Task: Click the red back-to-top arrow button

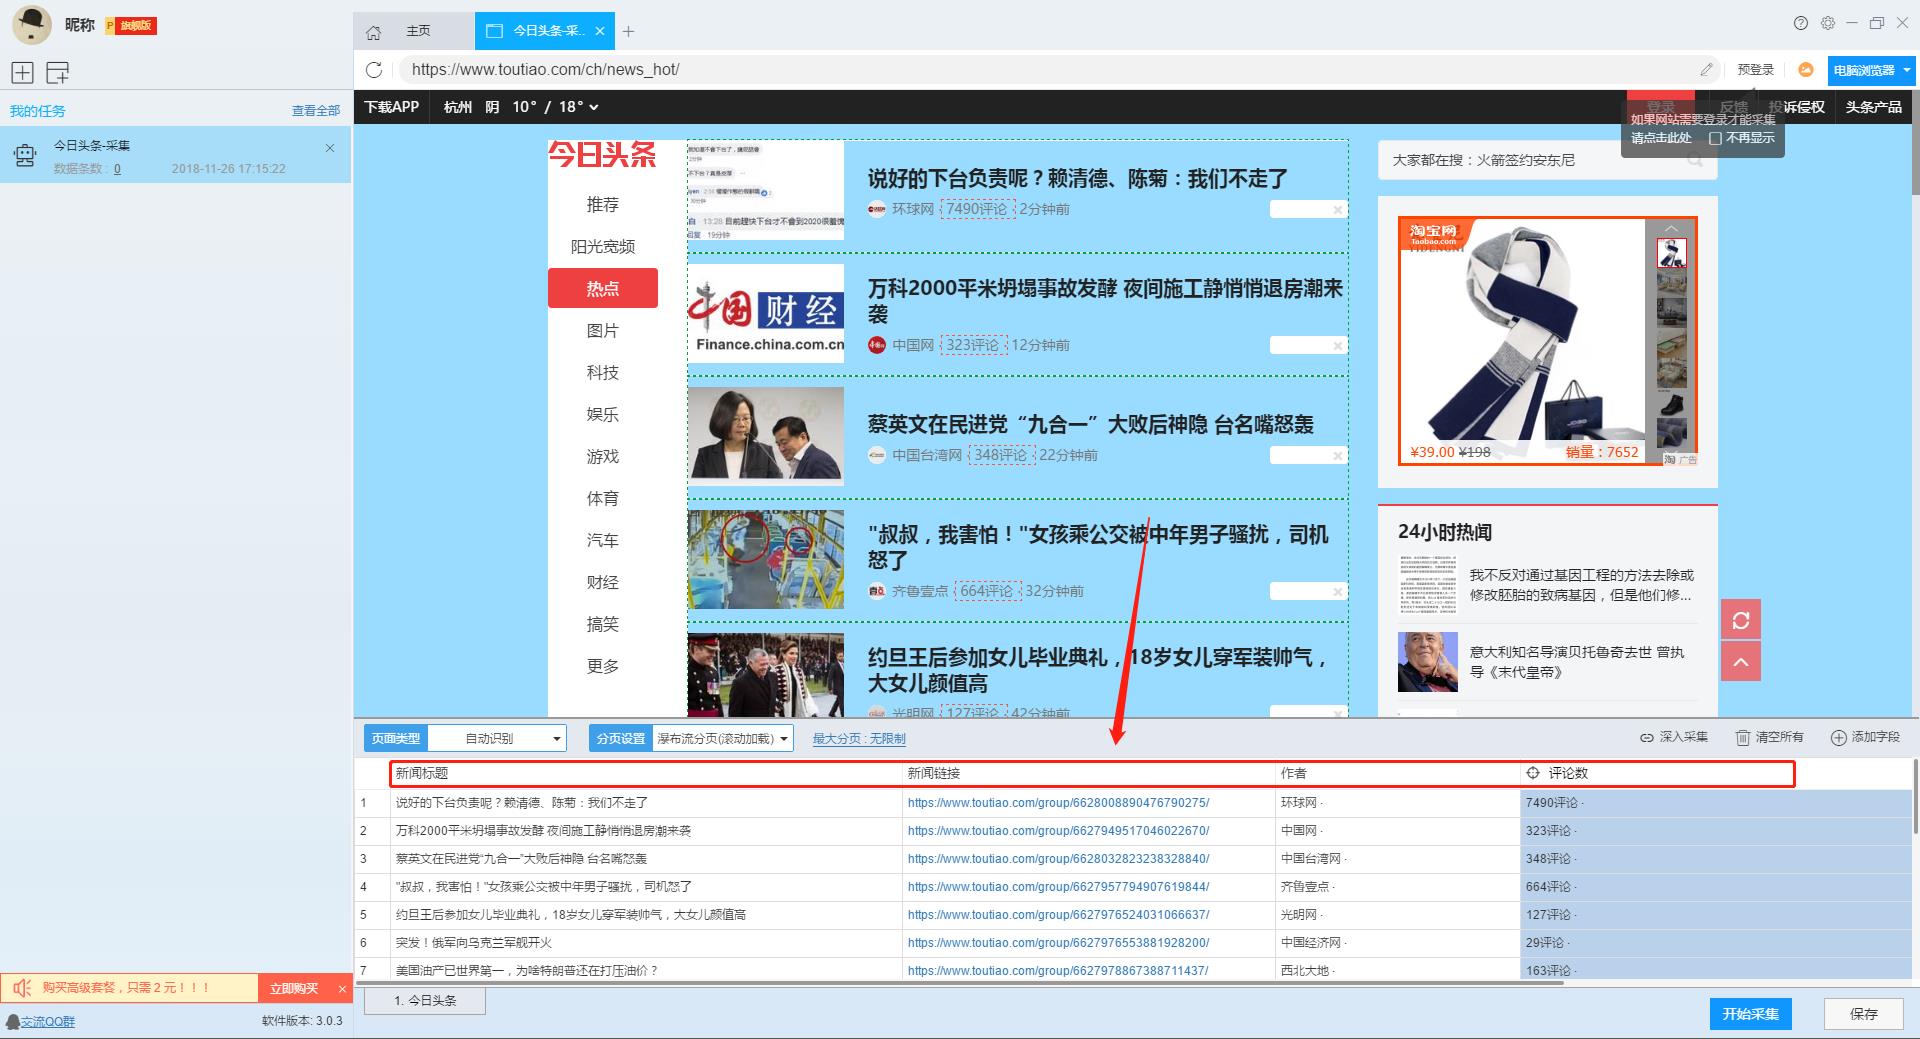Action: [1741, 662]
